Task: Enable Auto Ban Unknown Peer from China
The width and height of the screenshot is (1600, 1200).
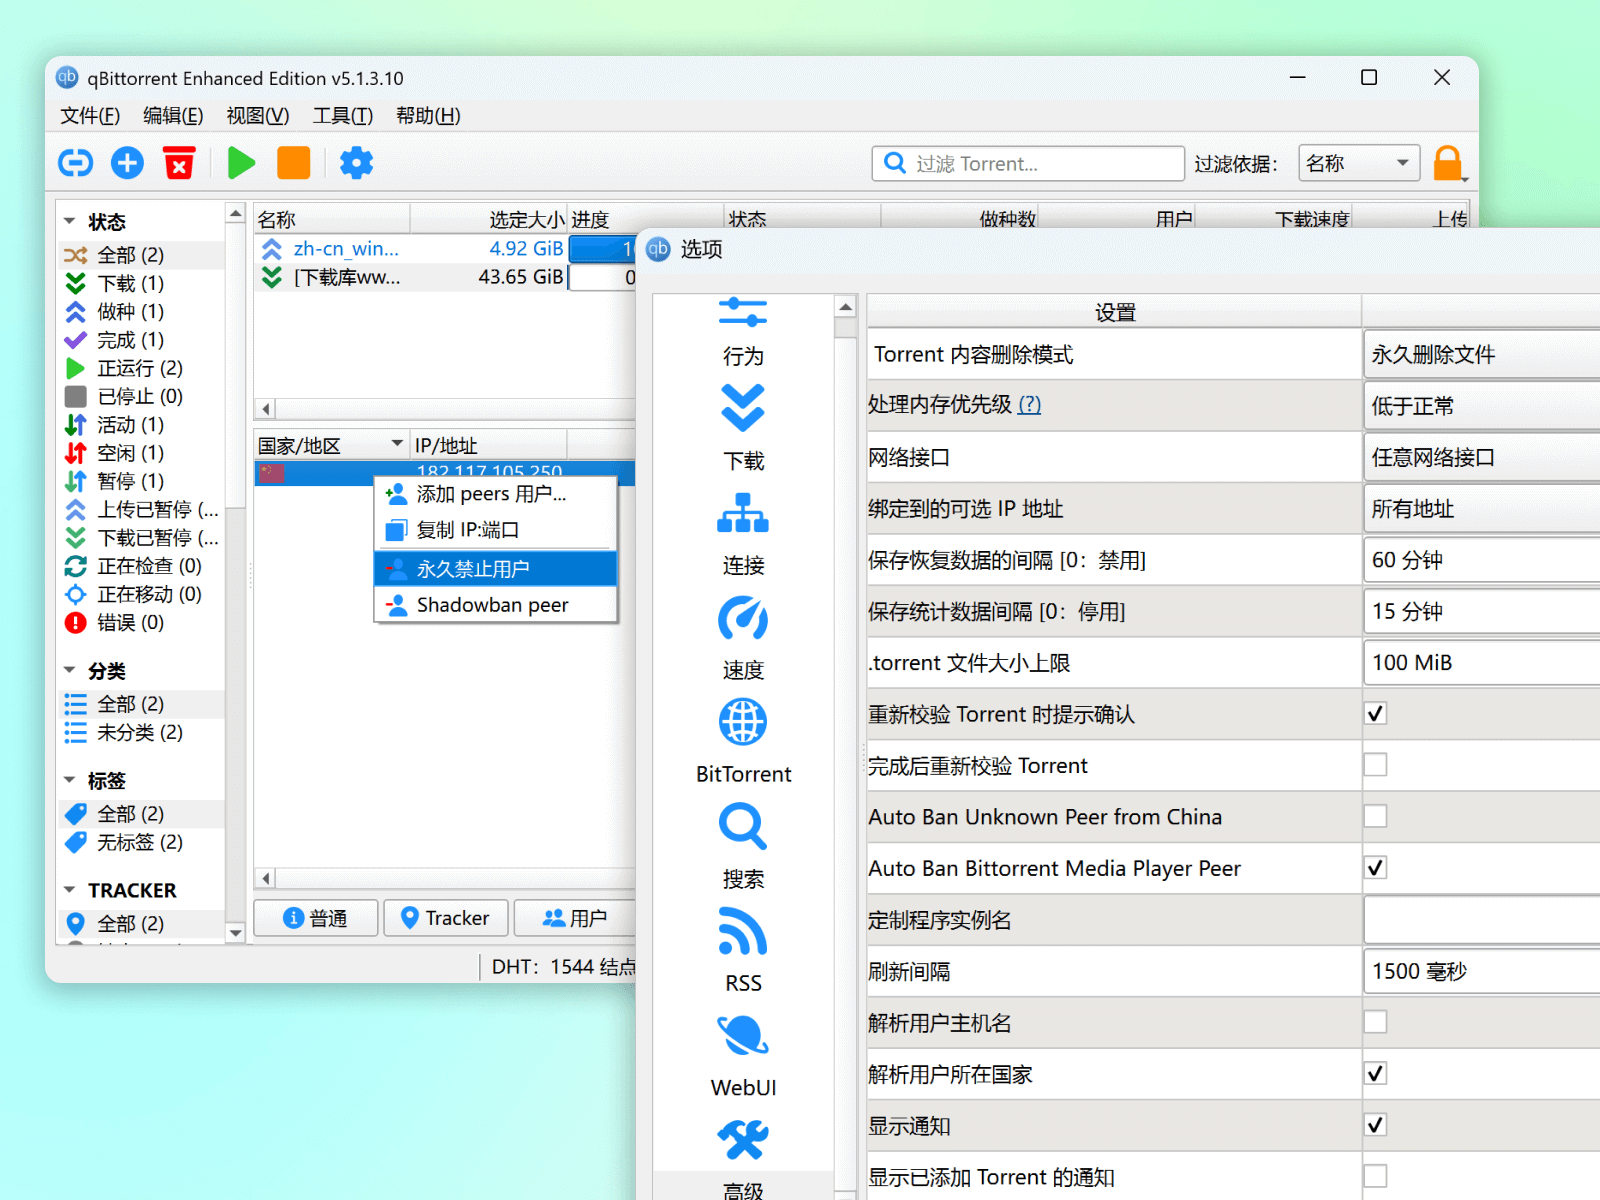Action: [x=1375, y=817]
